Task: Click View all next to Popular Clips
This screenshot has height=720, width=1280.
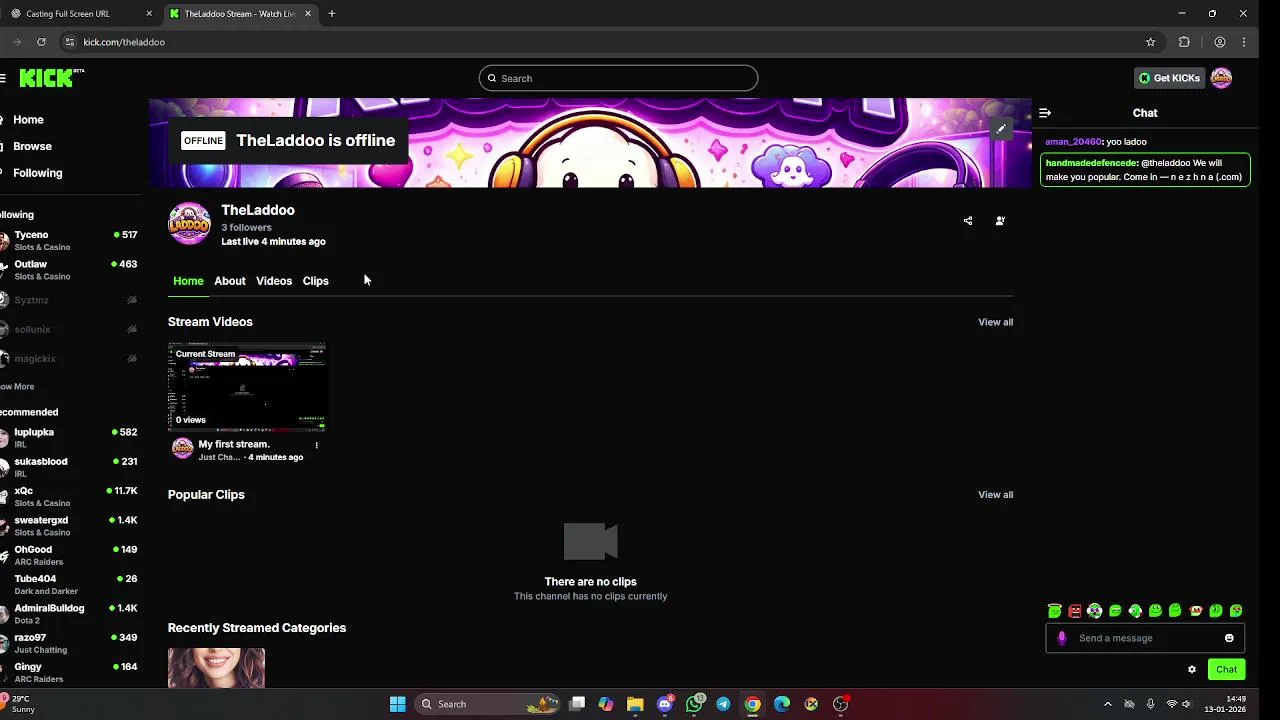Action: coord(995,495)
